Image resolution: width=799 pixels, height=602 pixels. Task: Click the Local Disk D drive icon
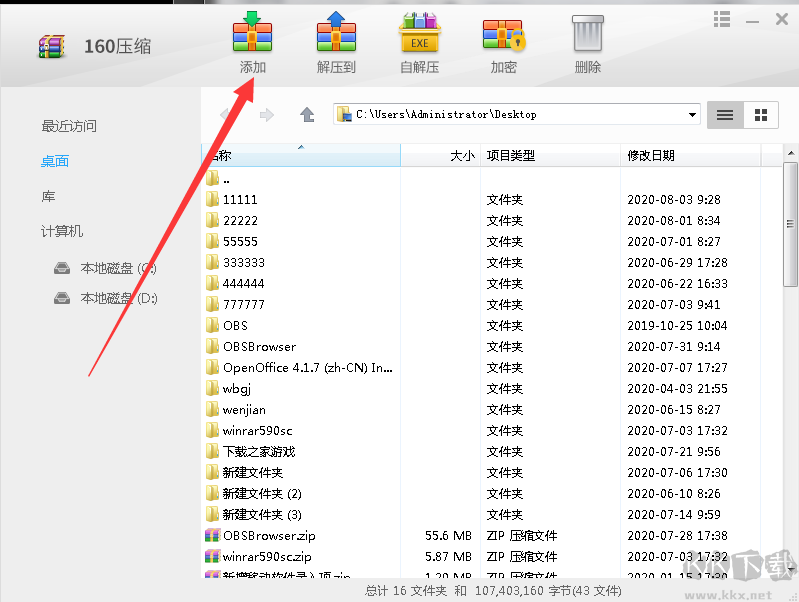click(62, 298)
